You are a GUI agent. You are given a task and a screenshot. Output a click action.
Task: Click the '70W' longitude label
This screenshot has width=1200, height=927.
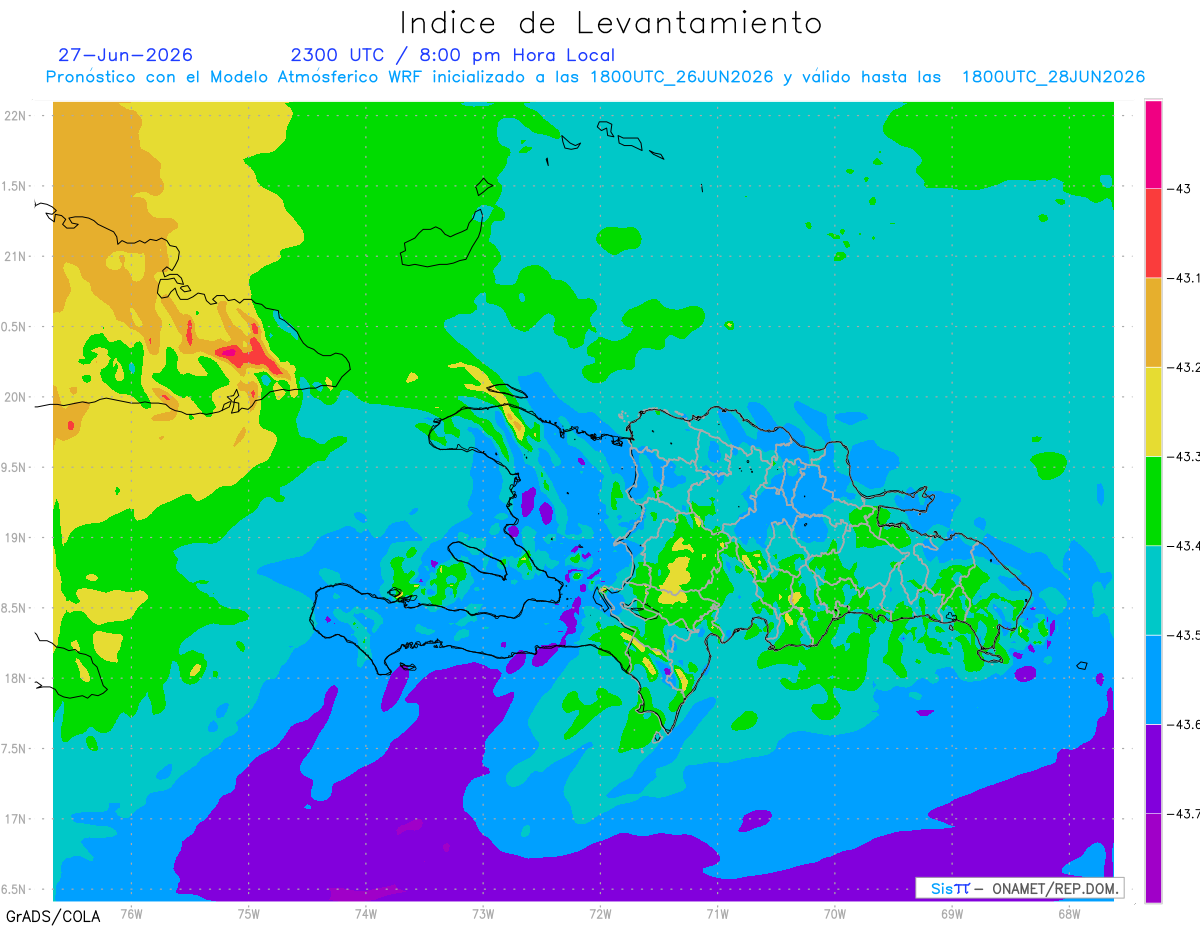point(835,913)
